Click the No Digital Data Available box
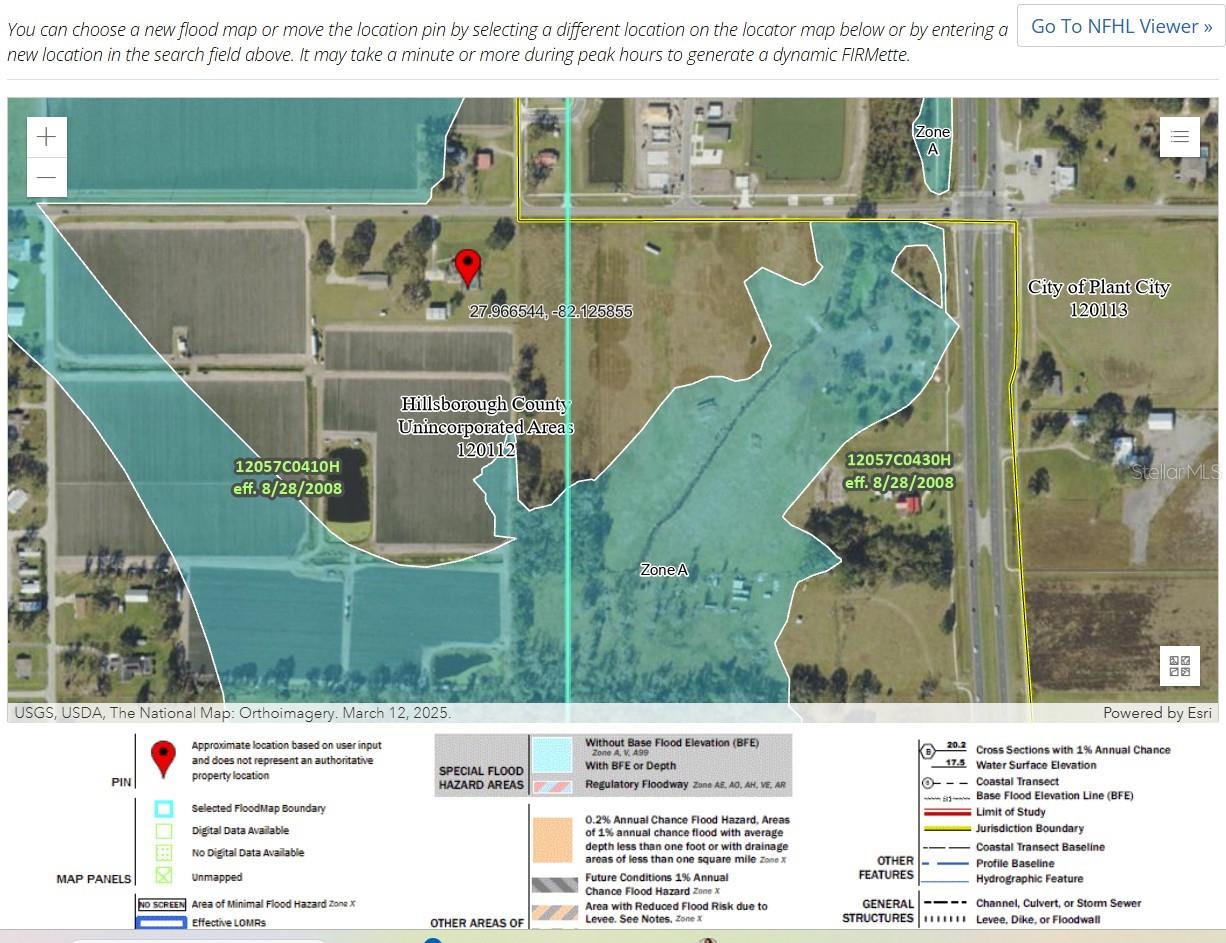Image resolution: width=1226 pixels, height=943 pixels. [x=164, y=853]
